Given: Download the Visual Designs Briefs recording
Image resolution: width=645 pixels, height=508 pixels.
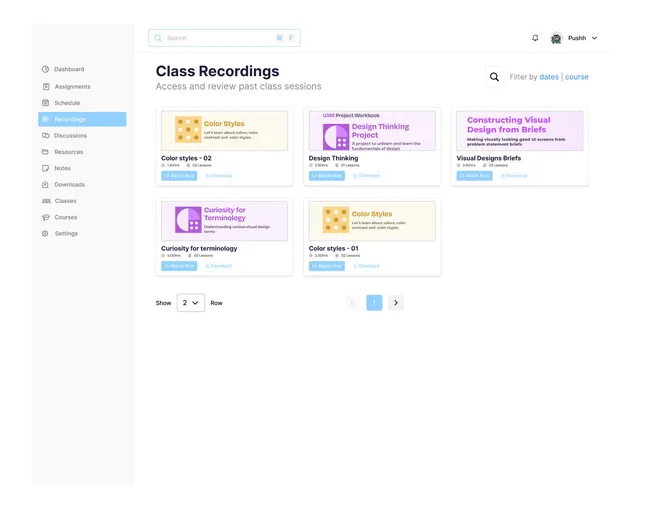Looking at the screenshot, I should pyautogui.click(x=514, y=176).
